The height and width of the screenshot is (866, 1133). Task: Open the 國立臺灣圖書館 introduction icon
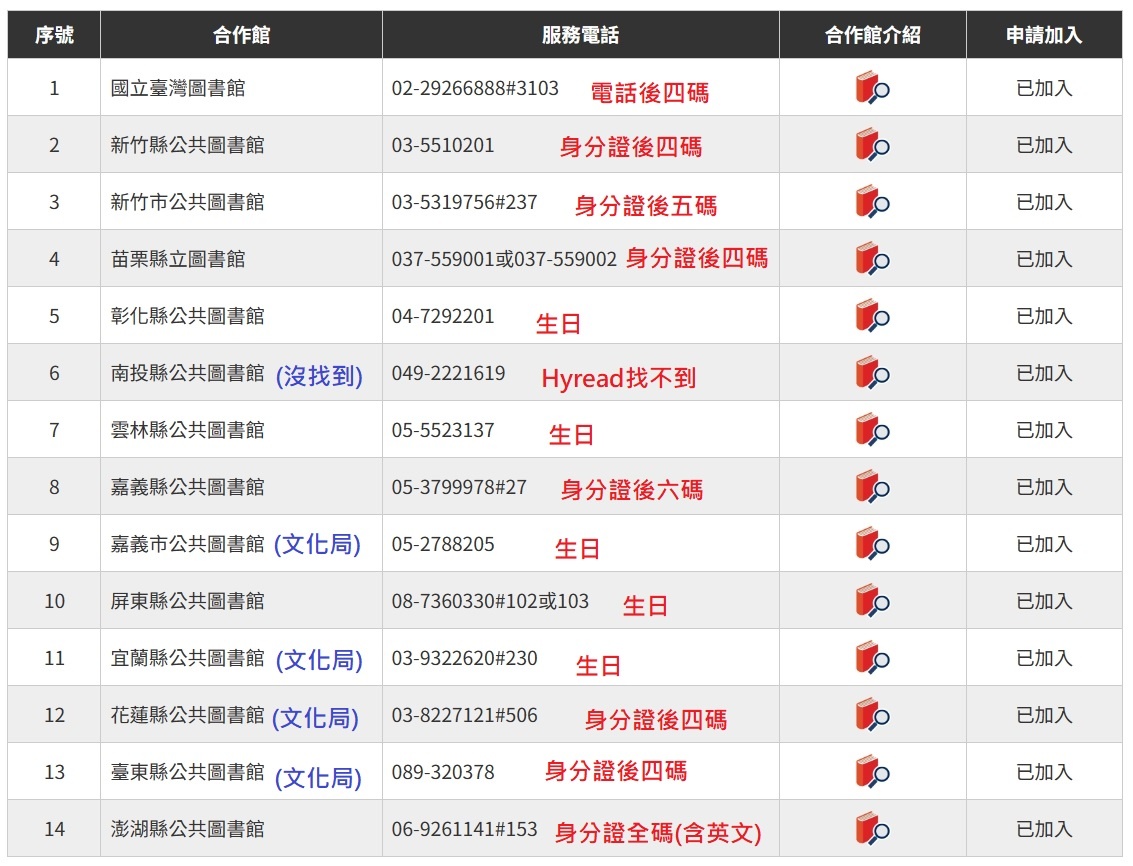(x=872, y=87)
